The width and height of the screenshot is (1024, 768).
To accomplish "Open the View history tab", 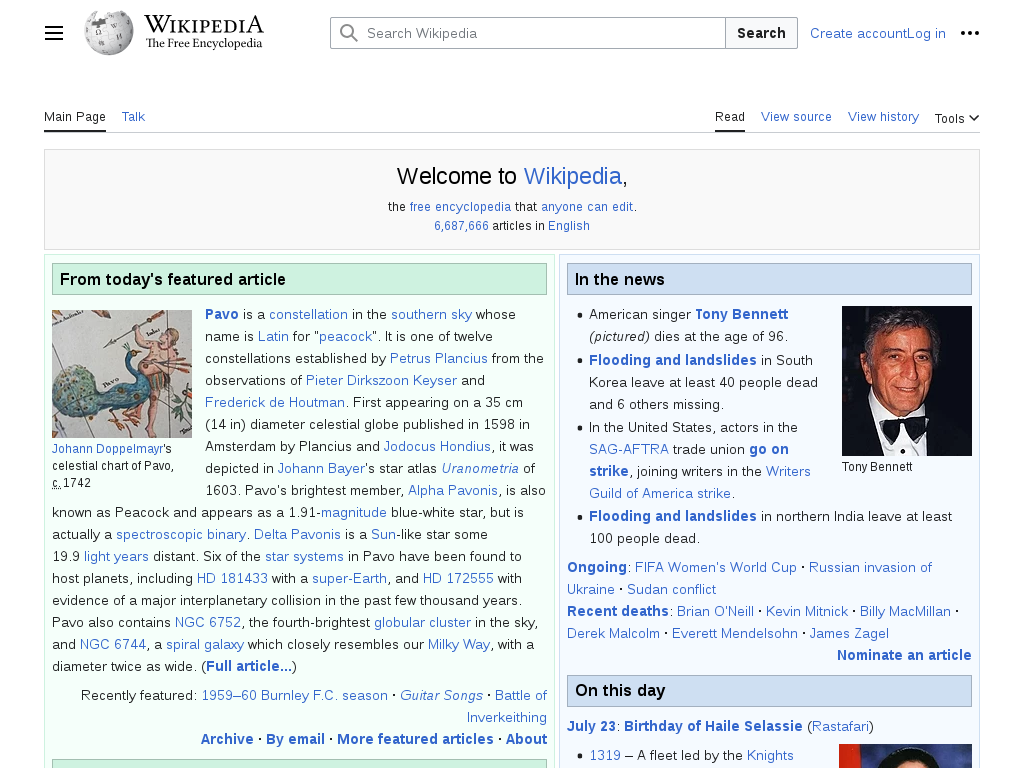I will coord(883,117).
